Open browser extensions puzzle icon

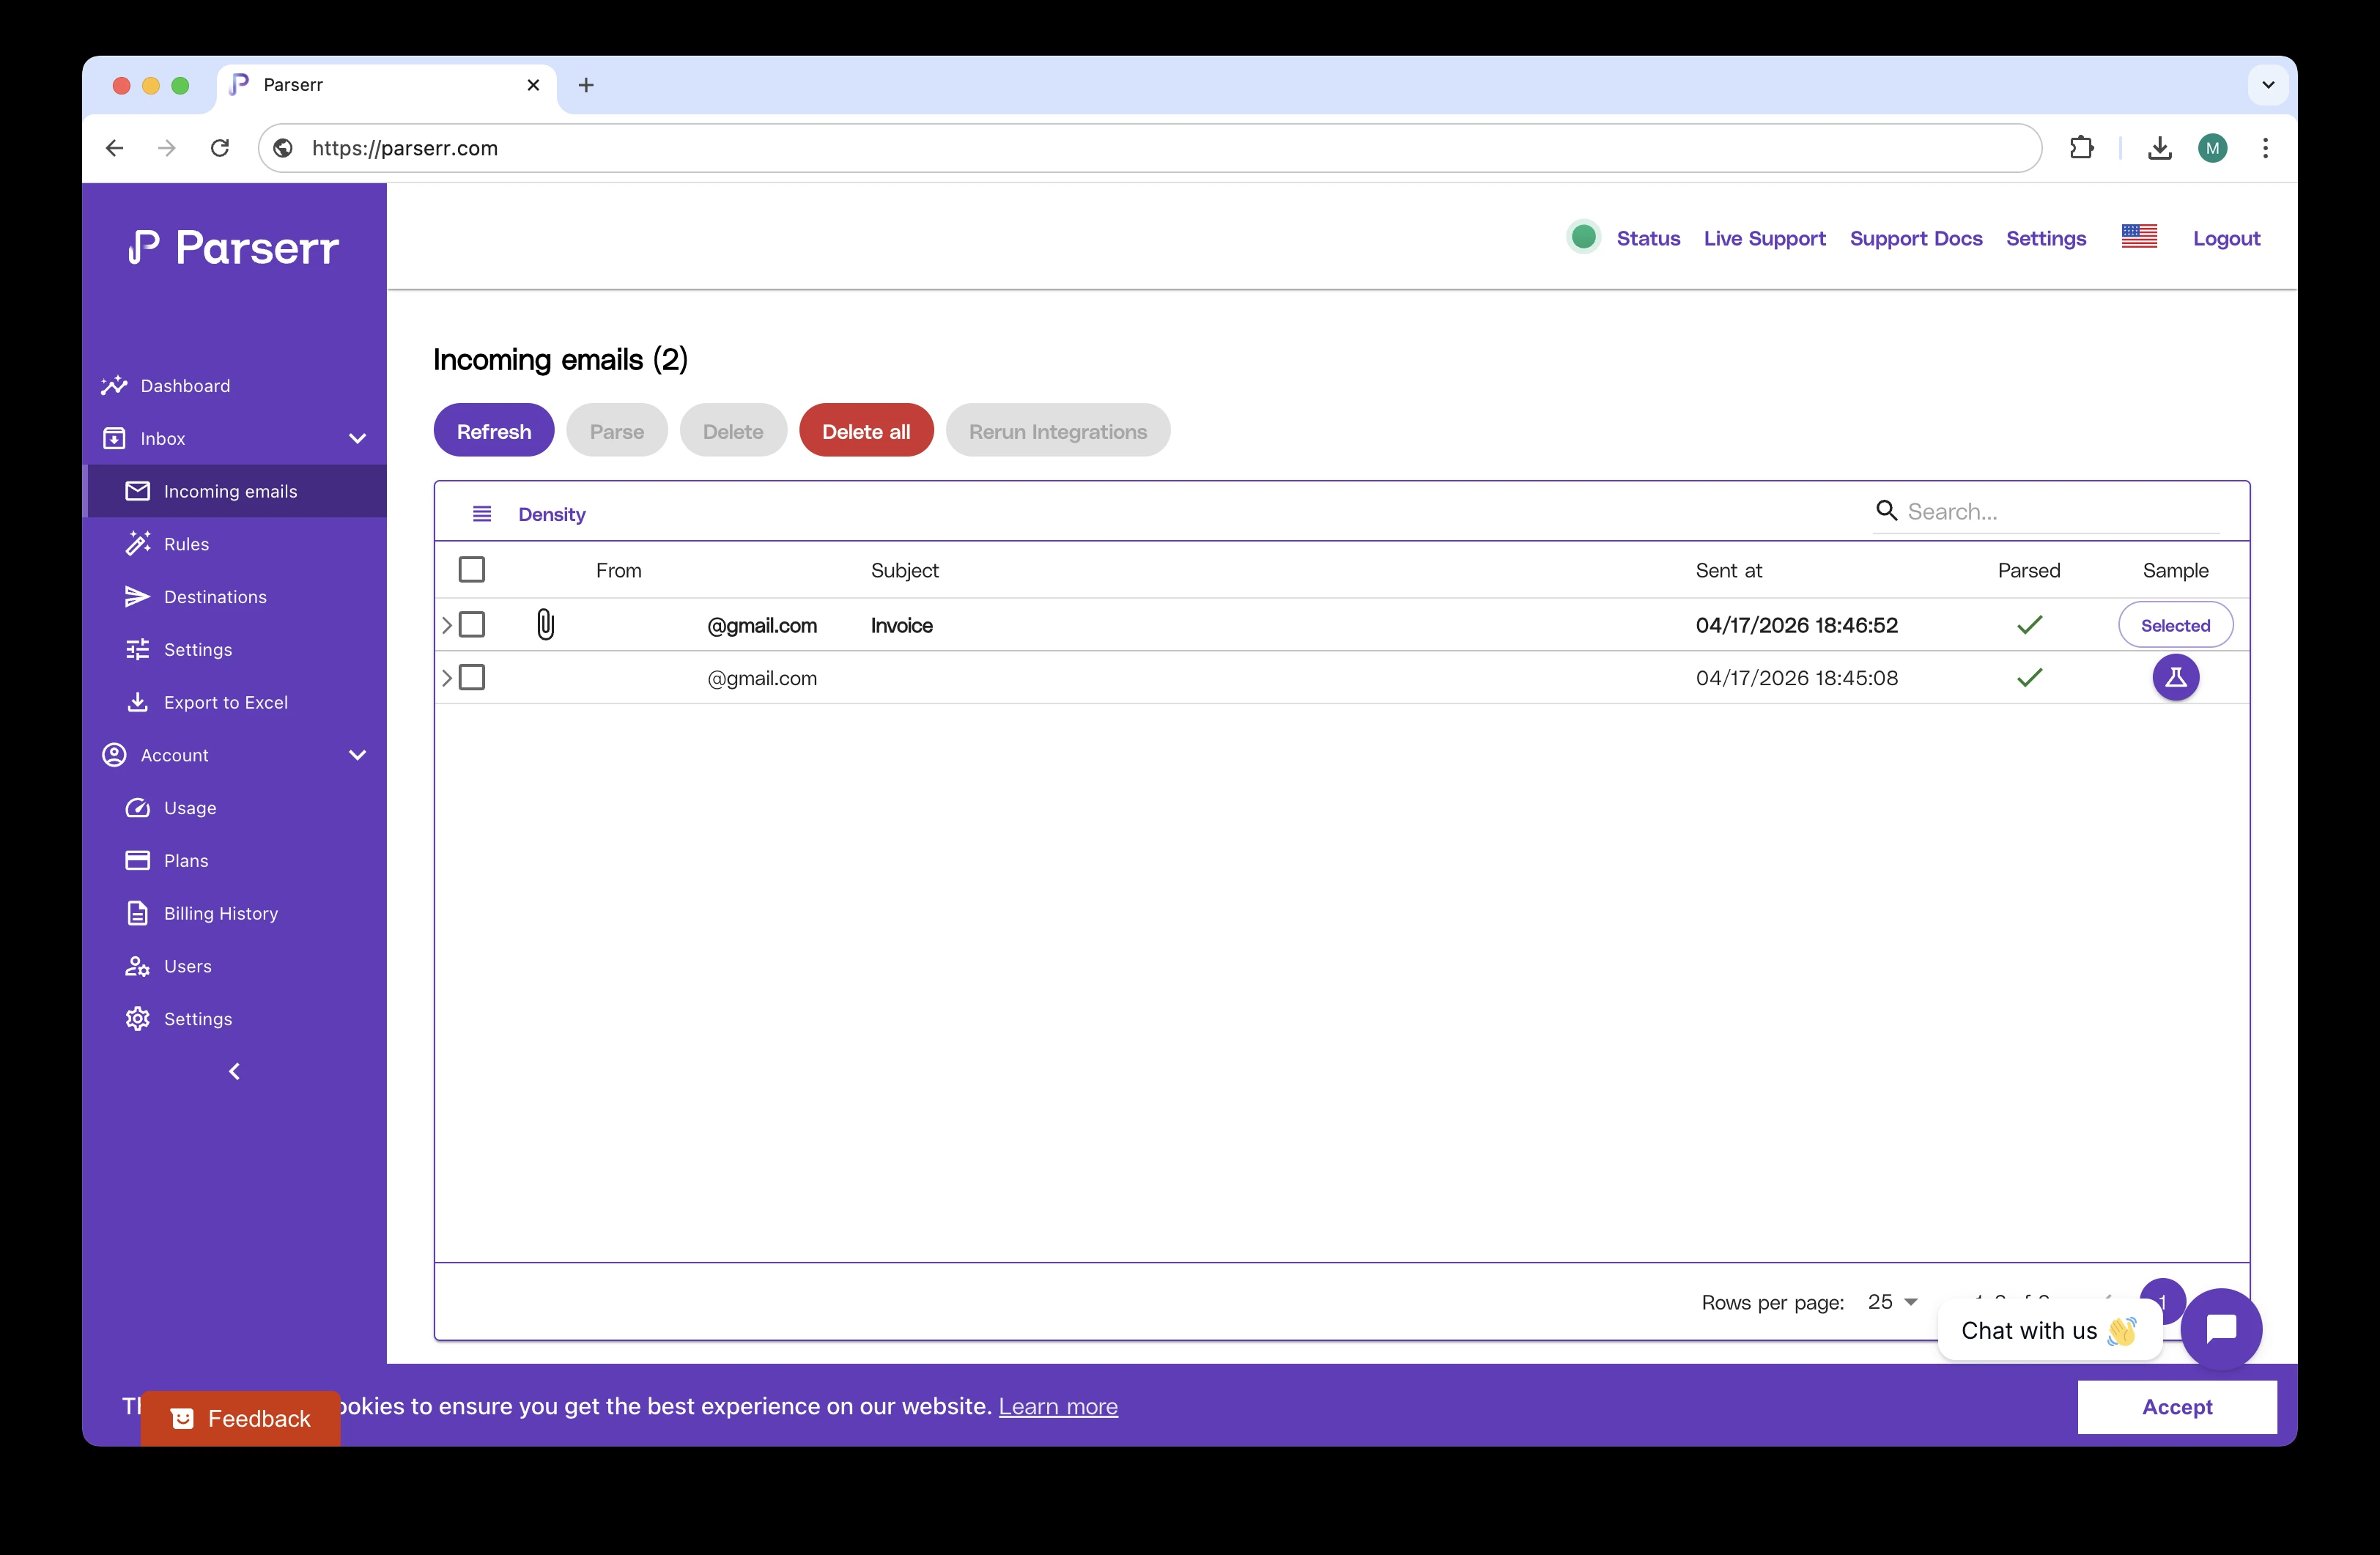2081,148
